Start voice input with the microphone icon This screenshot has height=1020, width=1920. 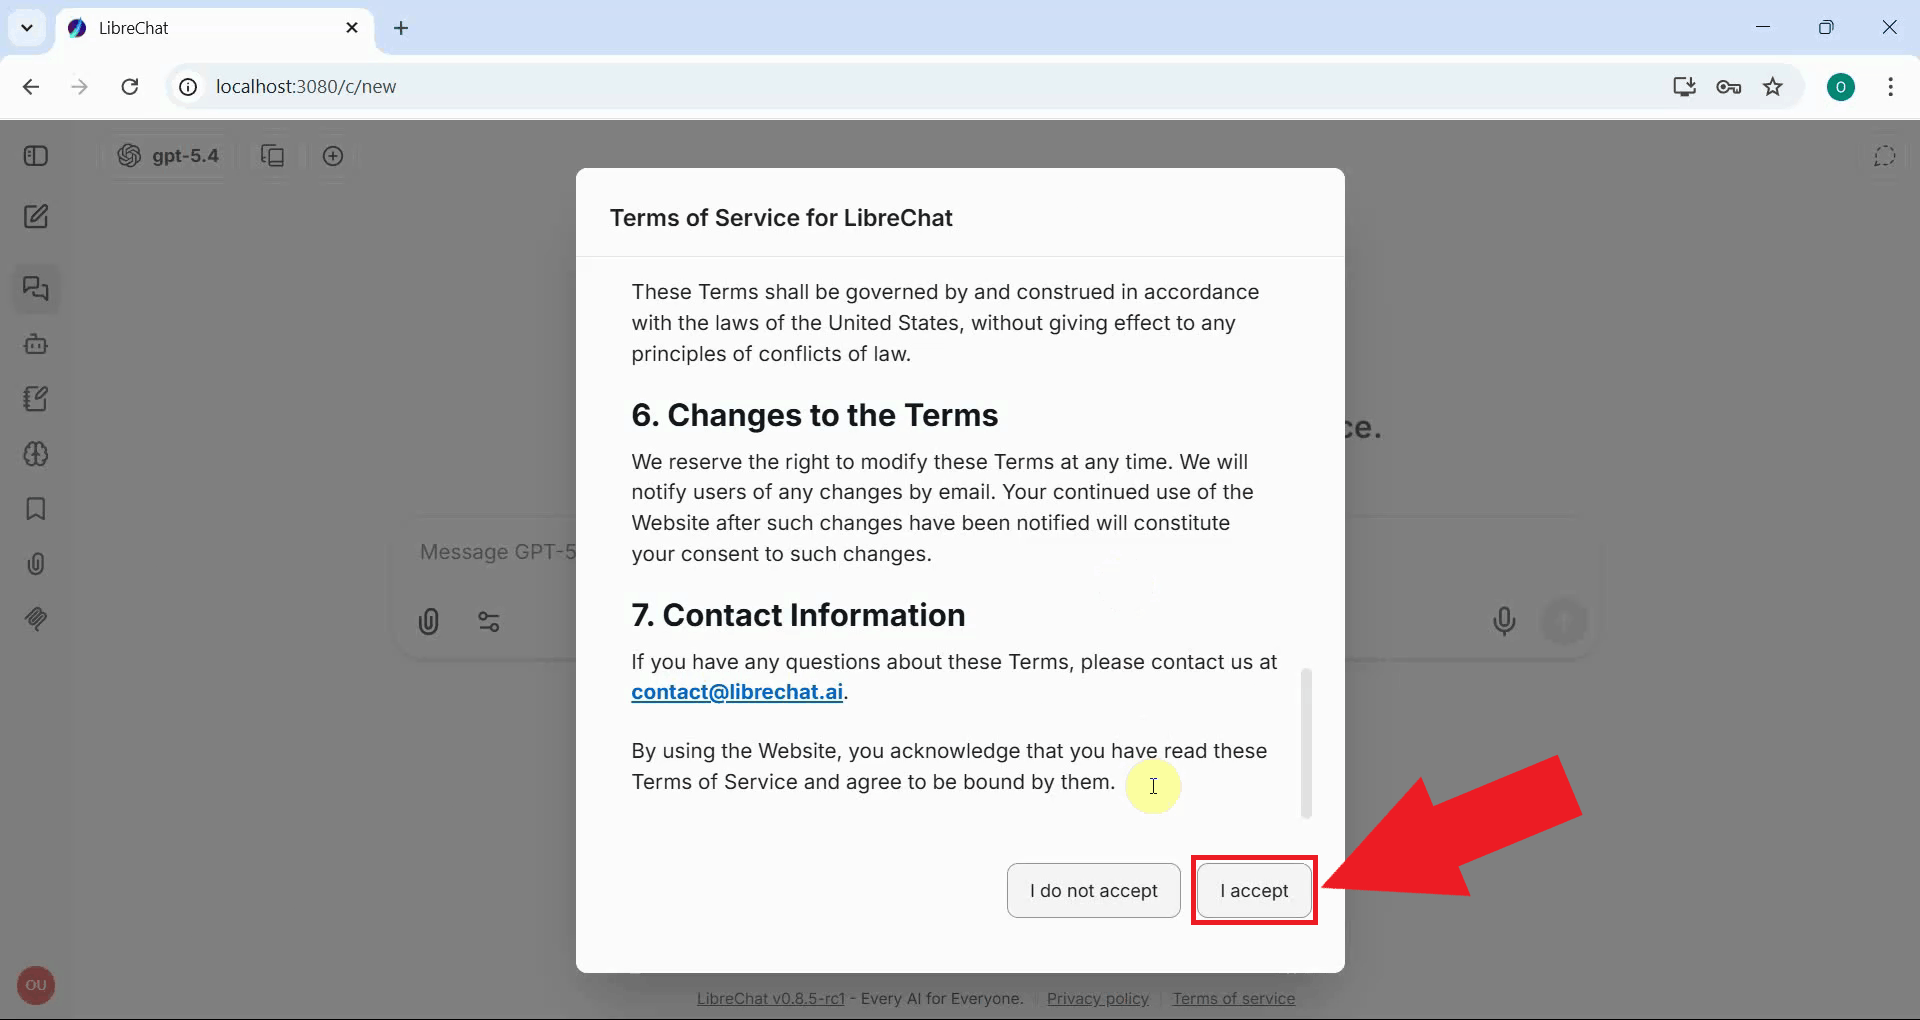pos(1505,621)
